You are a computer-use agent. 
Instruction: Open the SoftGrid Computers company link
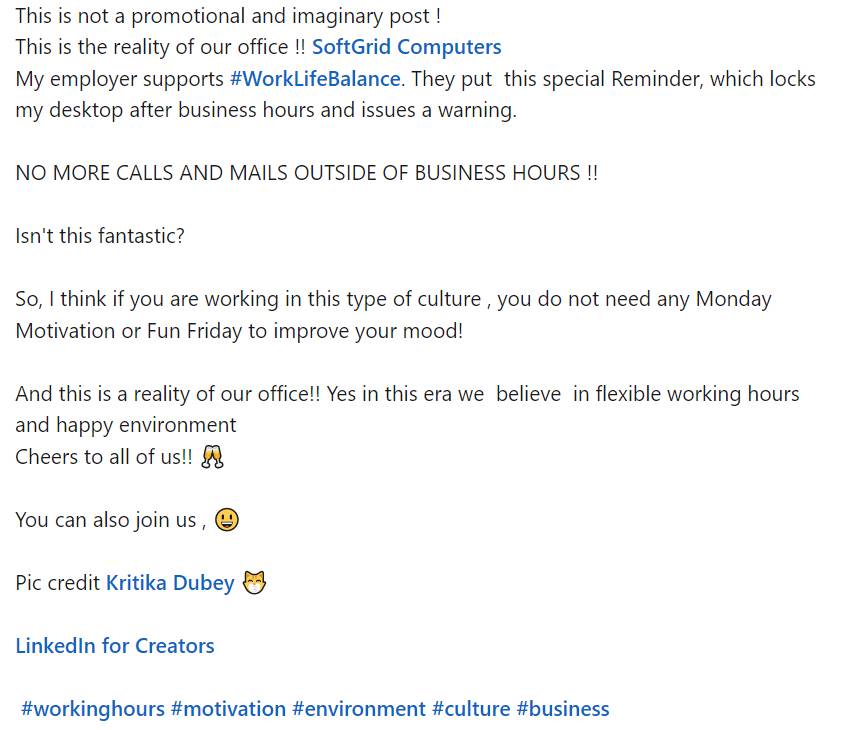pos(406,47)
